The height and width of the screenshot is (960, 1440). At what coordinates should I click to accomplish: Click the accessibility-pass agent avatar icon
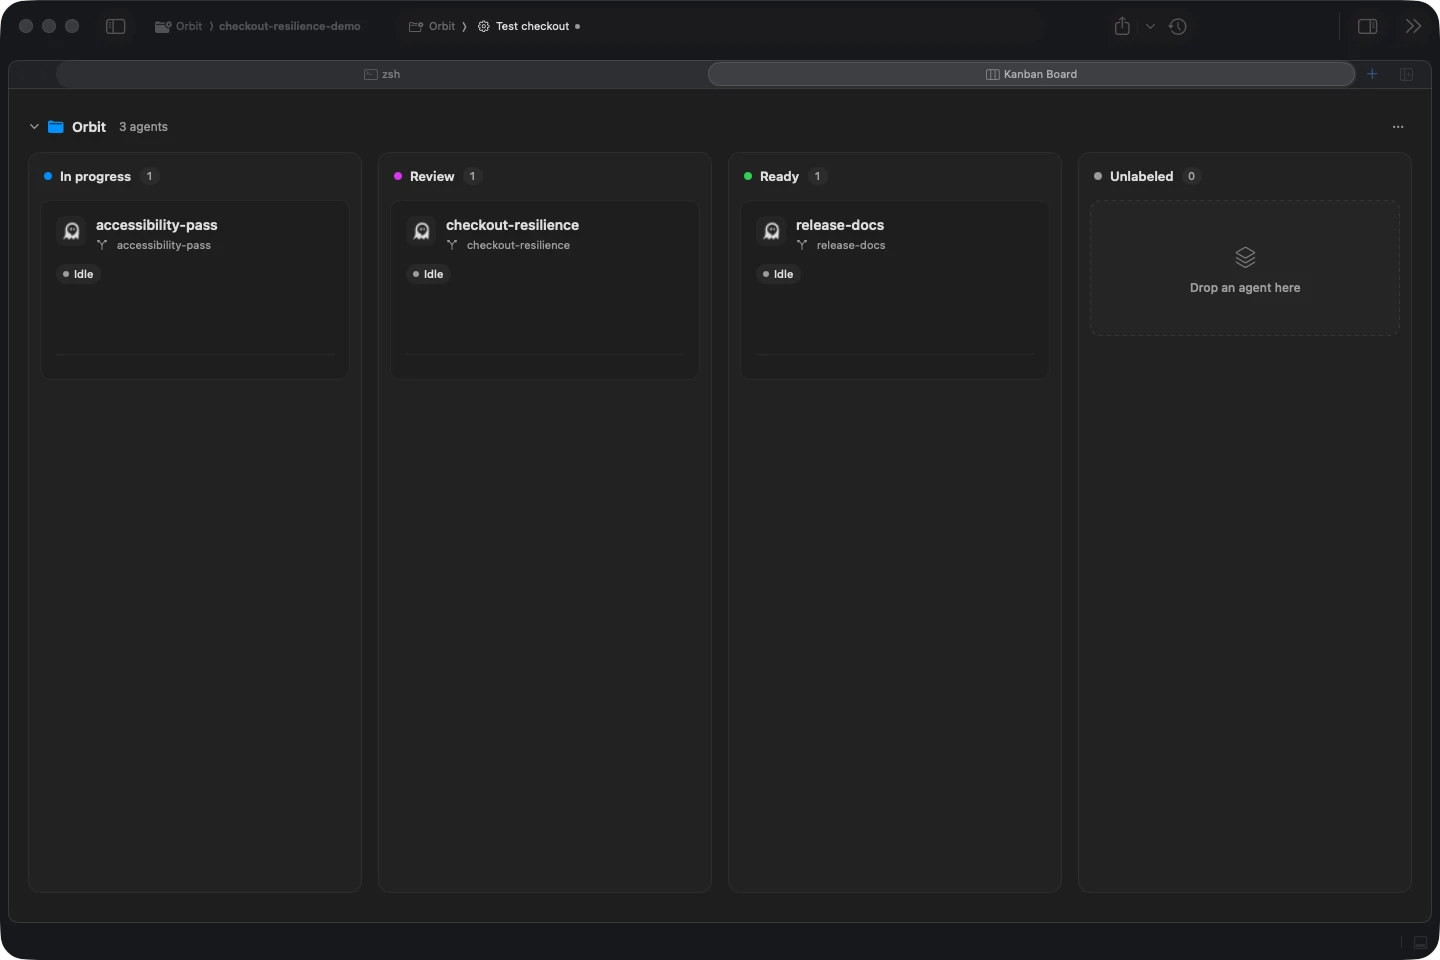(72, 231)
